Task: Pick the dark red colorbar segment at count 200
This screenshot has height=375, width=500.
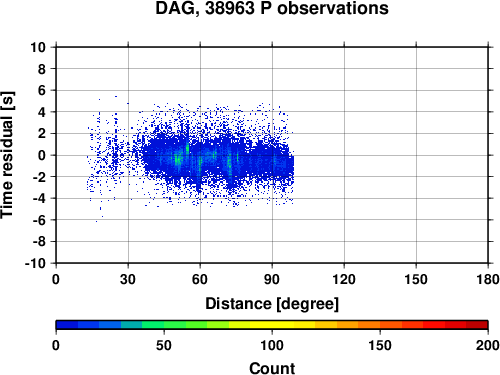Action: [477, 325]
